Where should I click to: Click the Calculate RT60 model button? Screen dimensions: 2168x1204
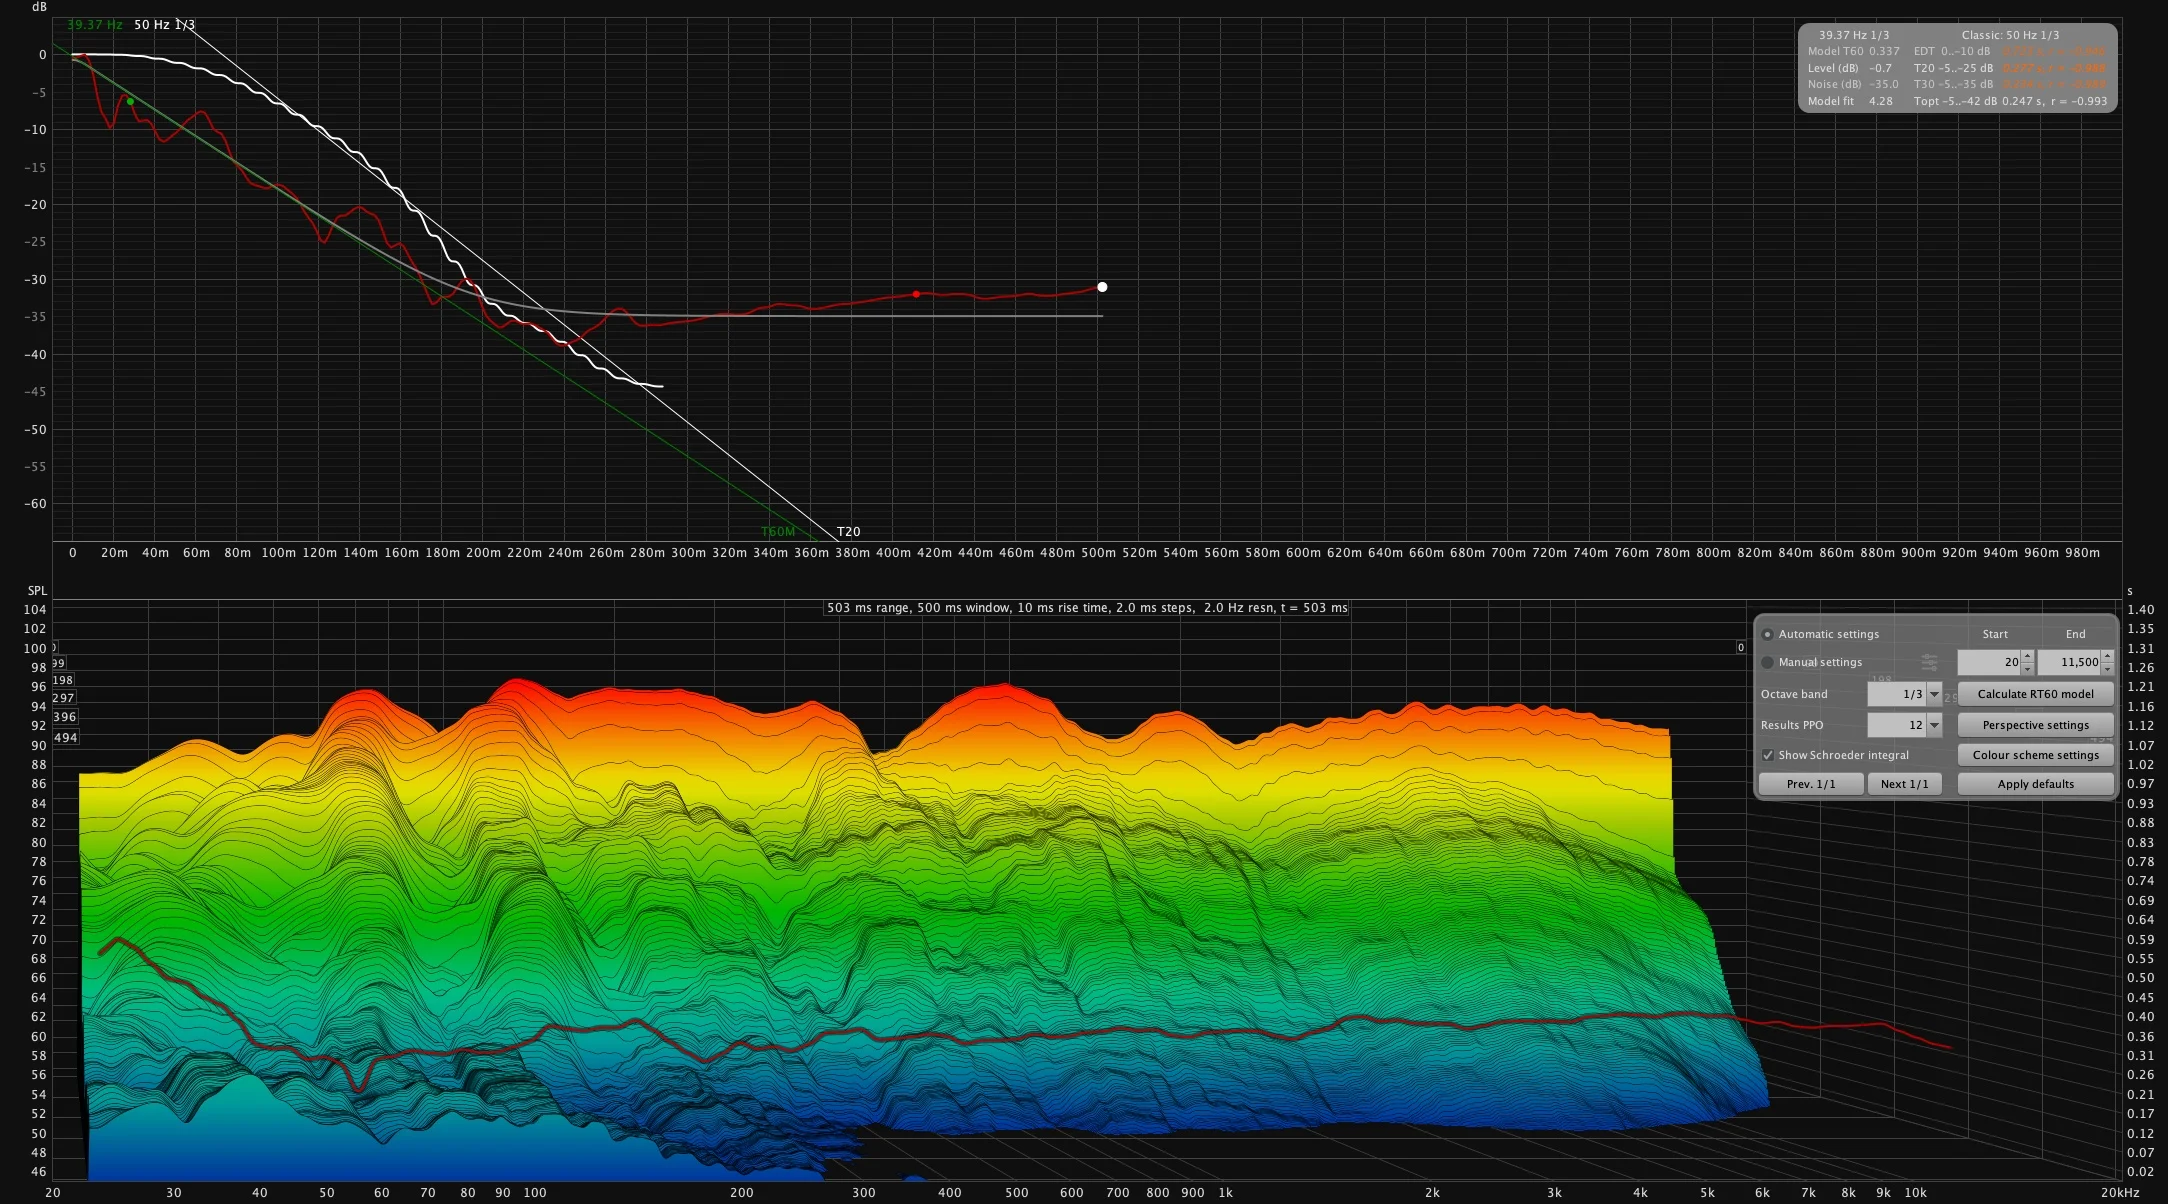click(2035, 694)
